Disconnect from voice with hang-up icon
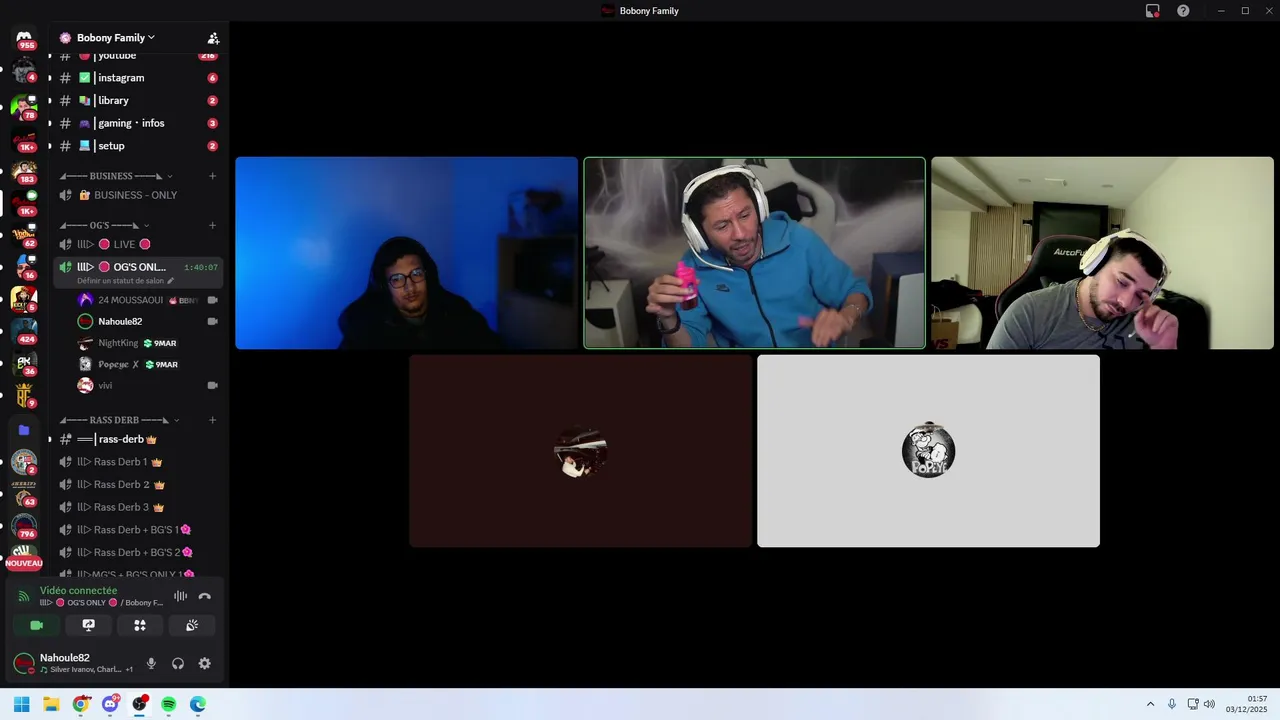This screenshot has height=720, width=1280. point(205,596)
